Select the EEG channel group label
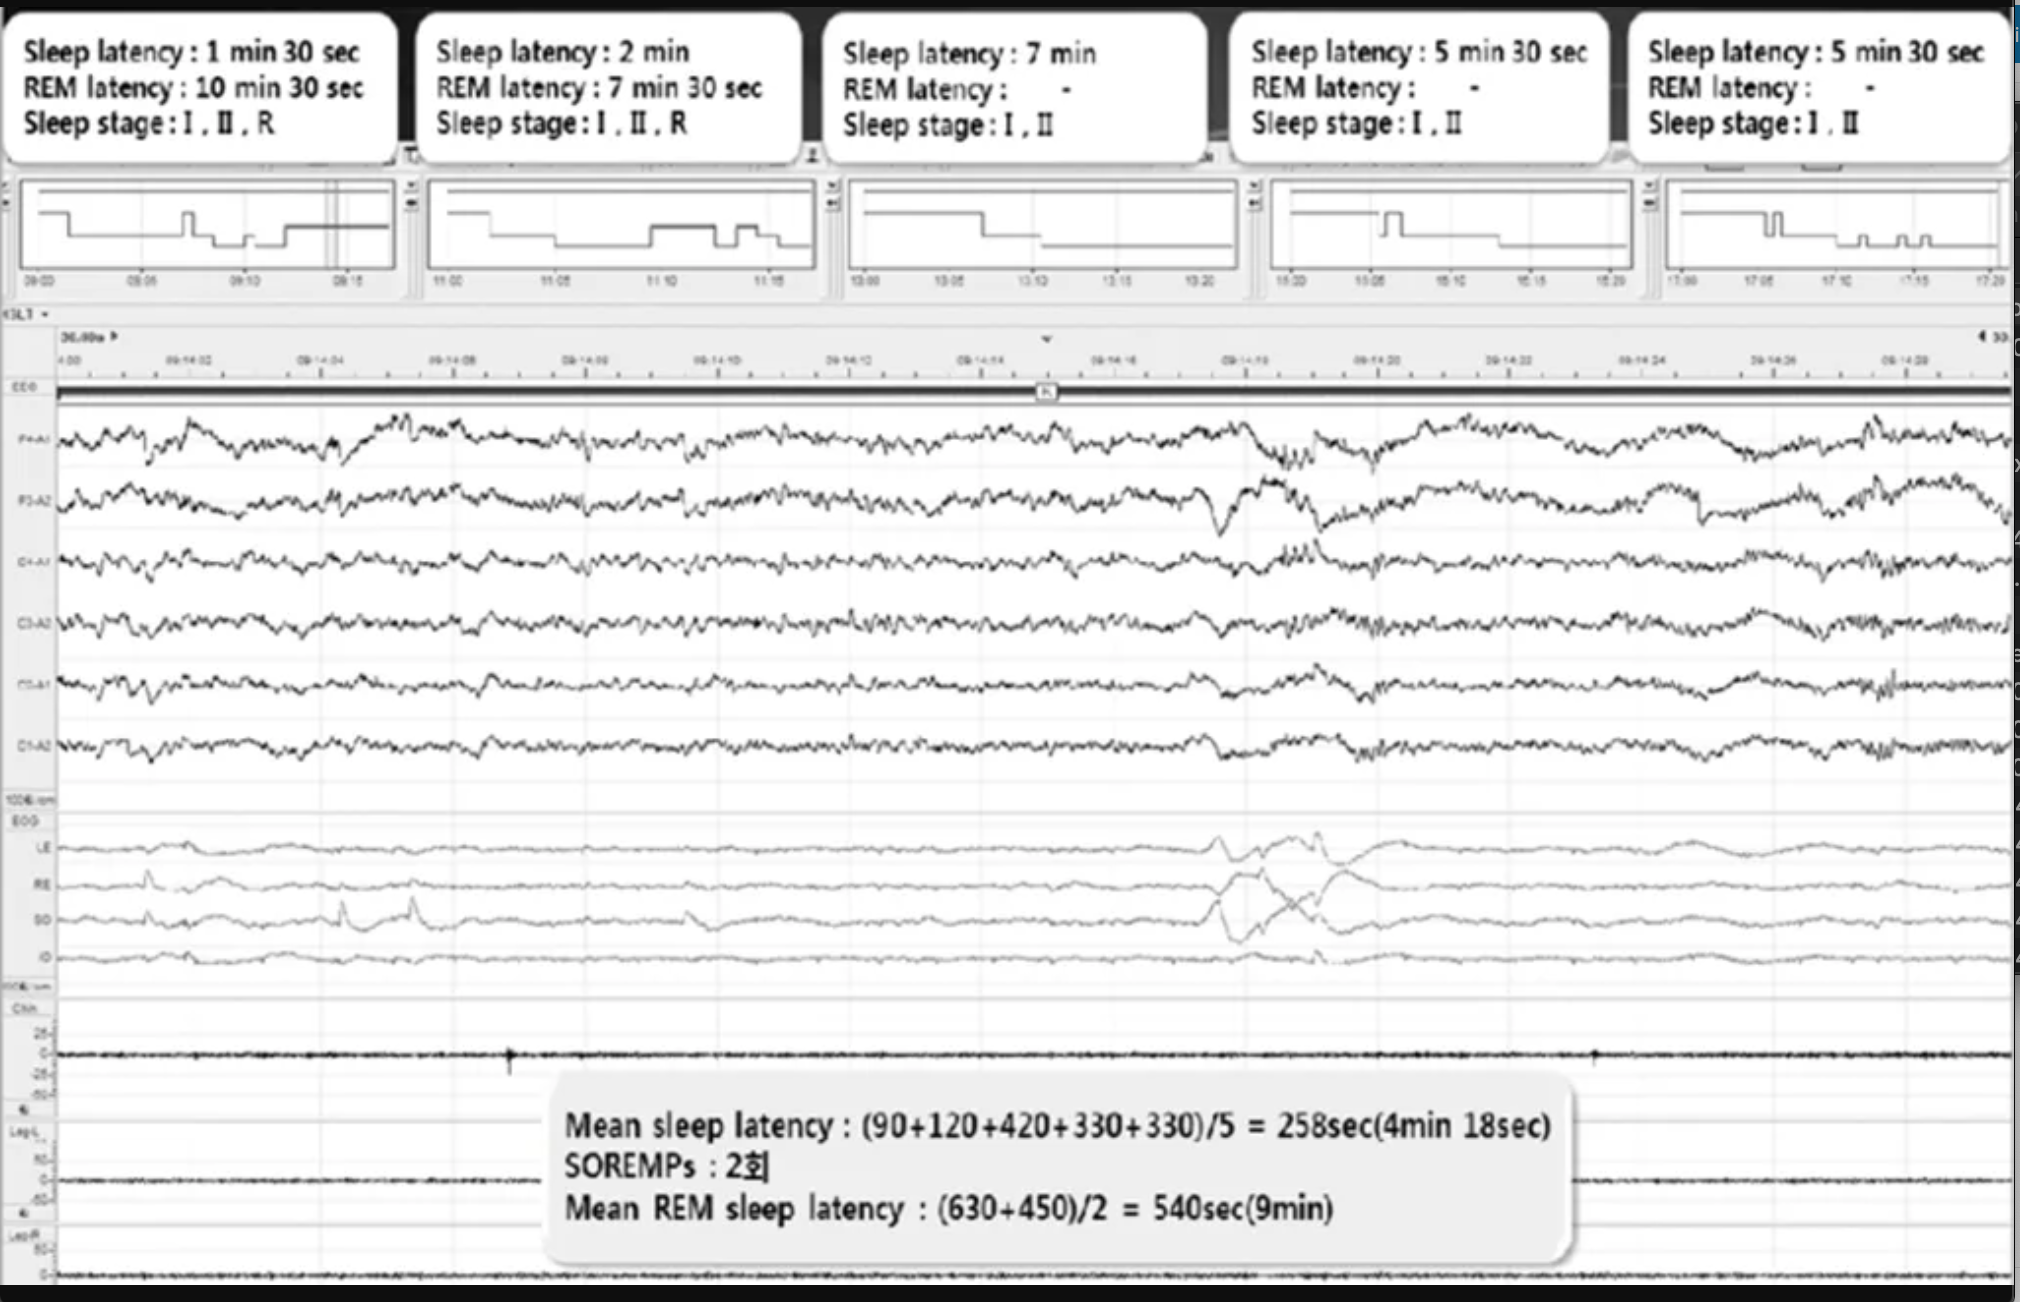 pos(25,386)
